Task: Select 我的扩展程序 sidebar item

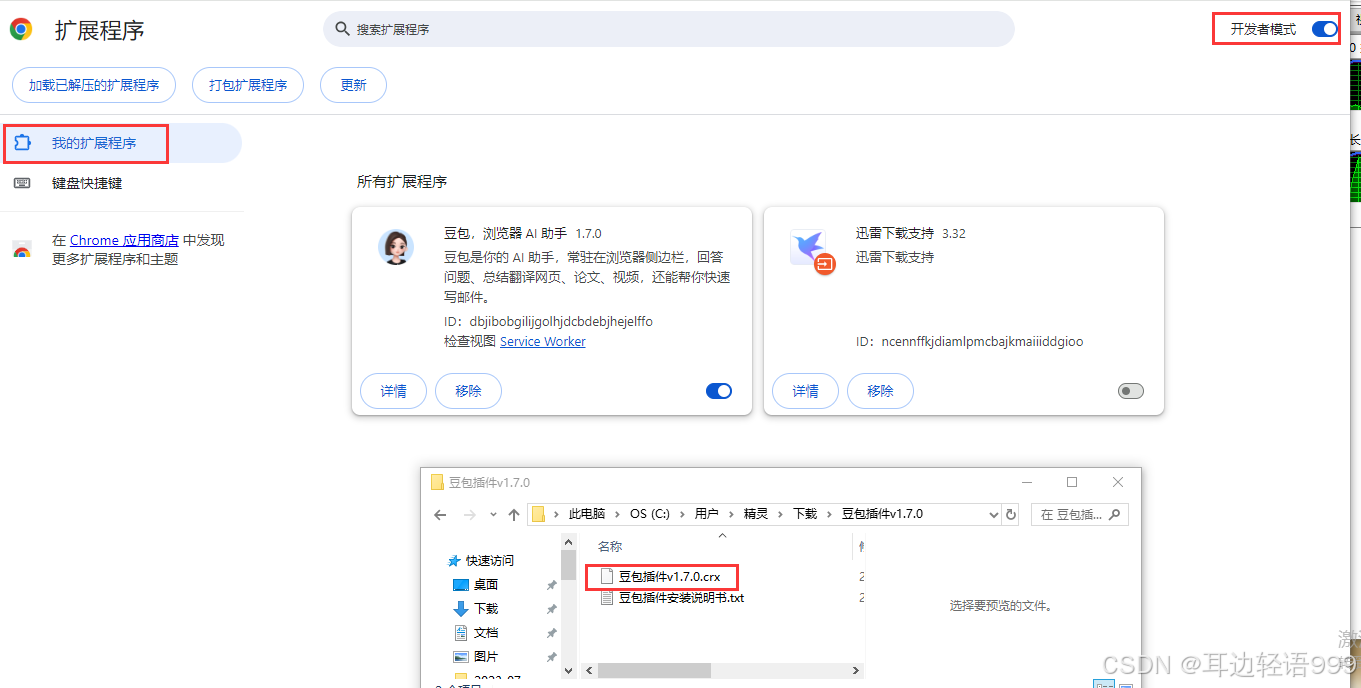Action: click(x=121, y=143)
